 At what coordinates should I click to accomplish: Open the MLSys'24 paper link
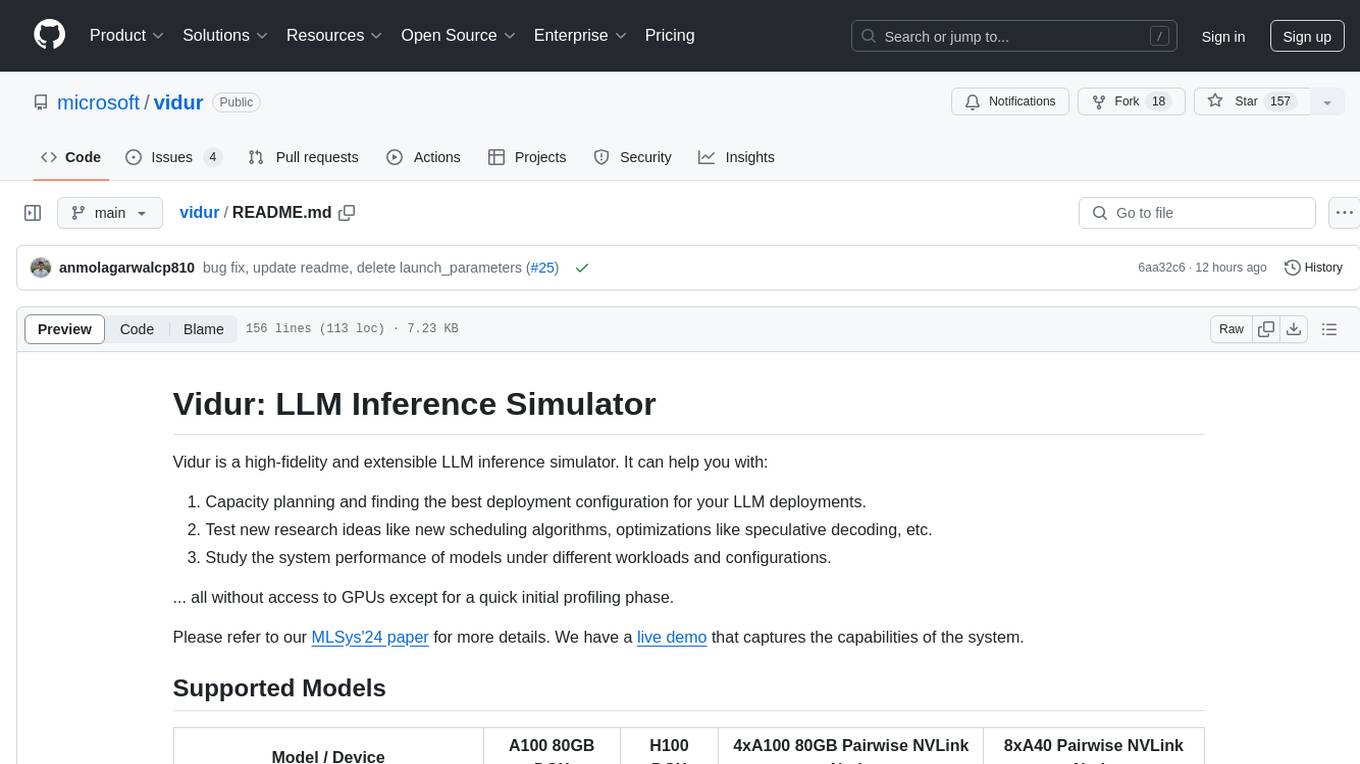[370, 637]
